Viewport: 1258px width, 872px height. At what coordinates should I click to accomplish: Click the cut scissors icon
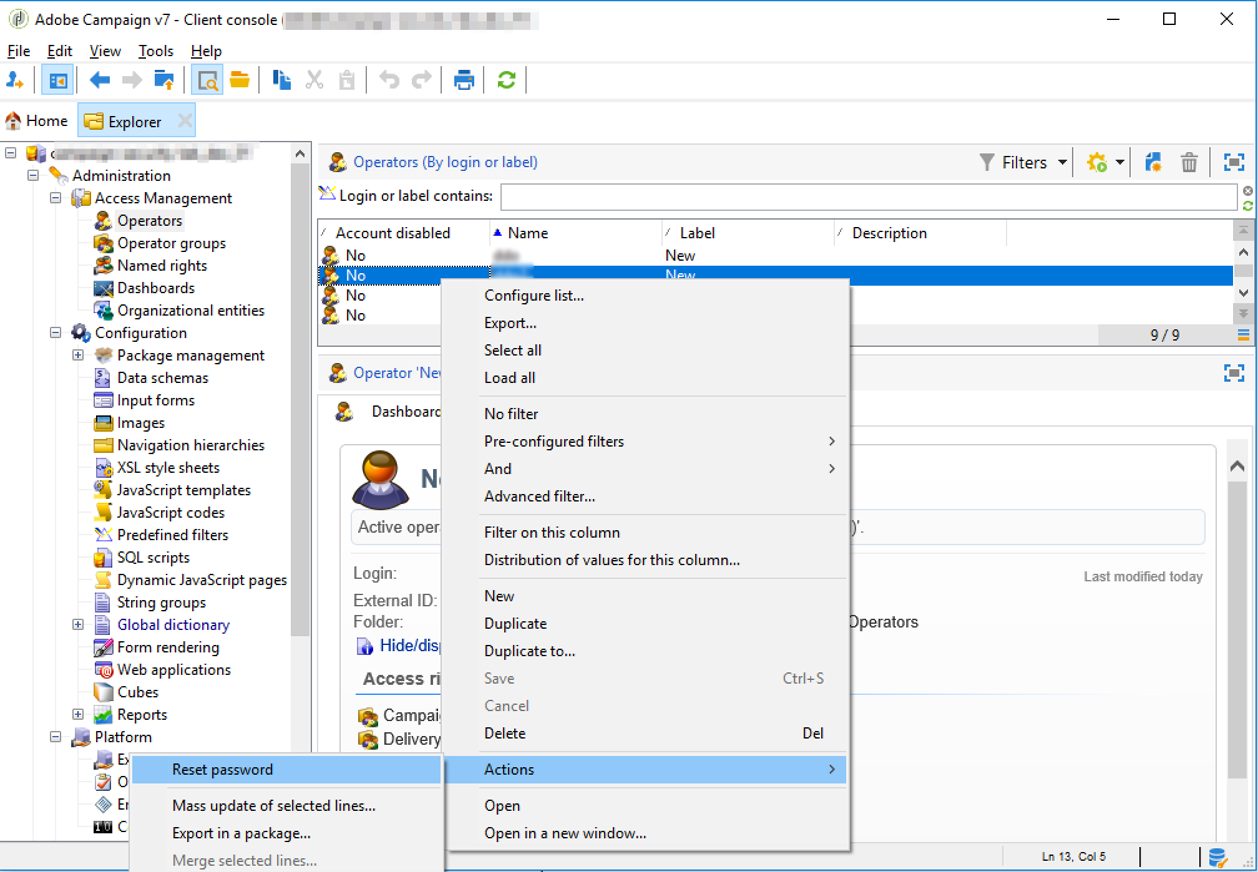(314, 81)
